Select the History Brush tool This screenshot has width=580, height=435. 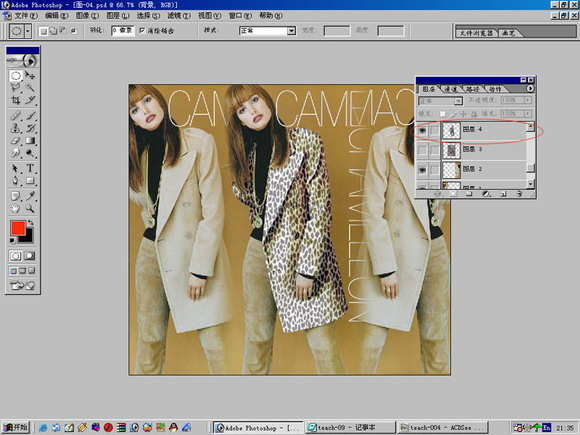(x=30, y=128)
